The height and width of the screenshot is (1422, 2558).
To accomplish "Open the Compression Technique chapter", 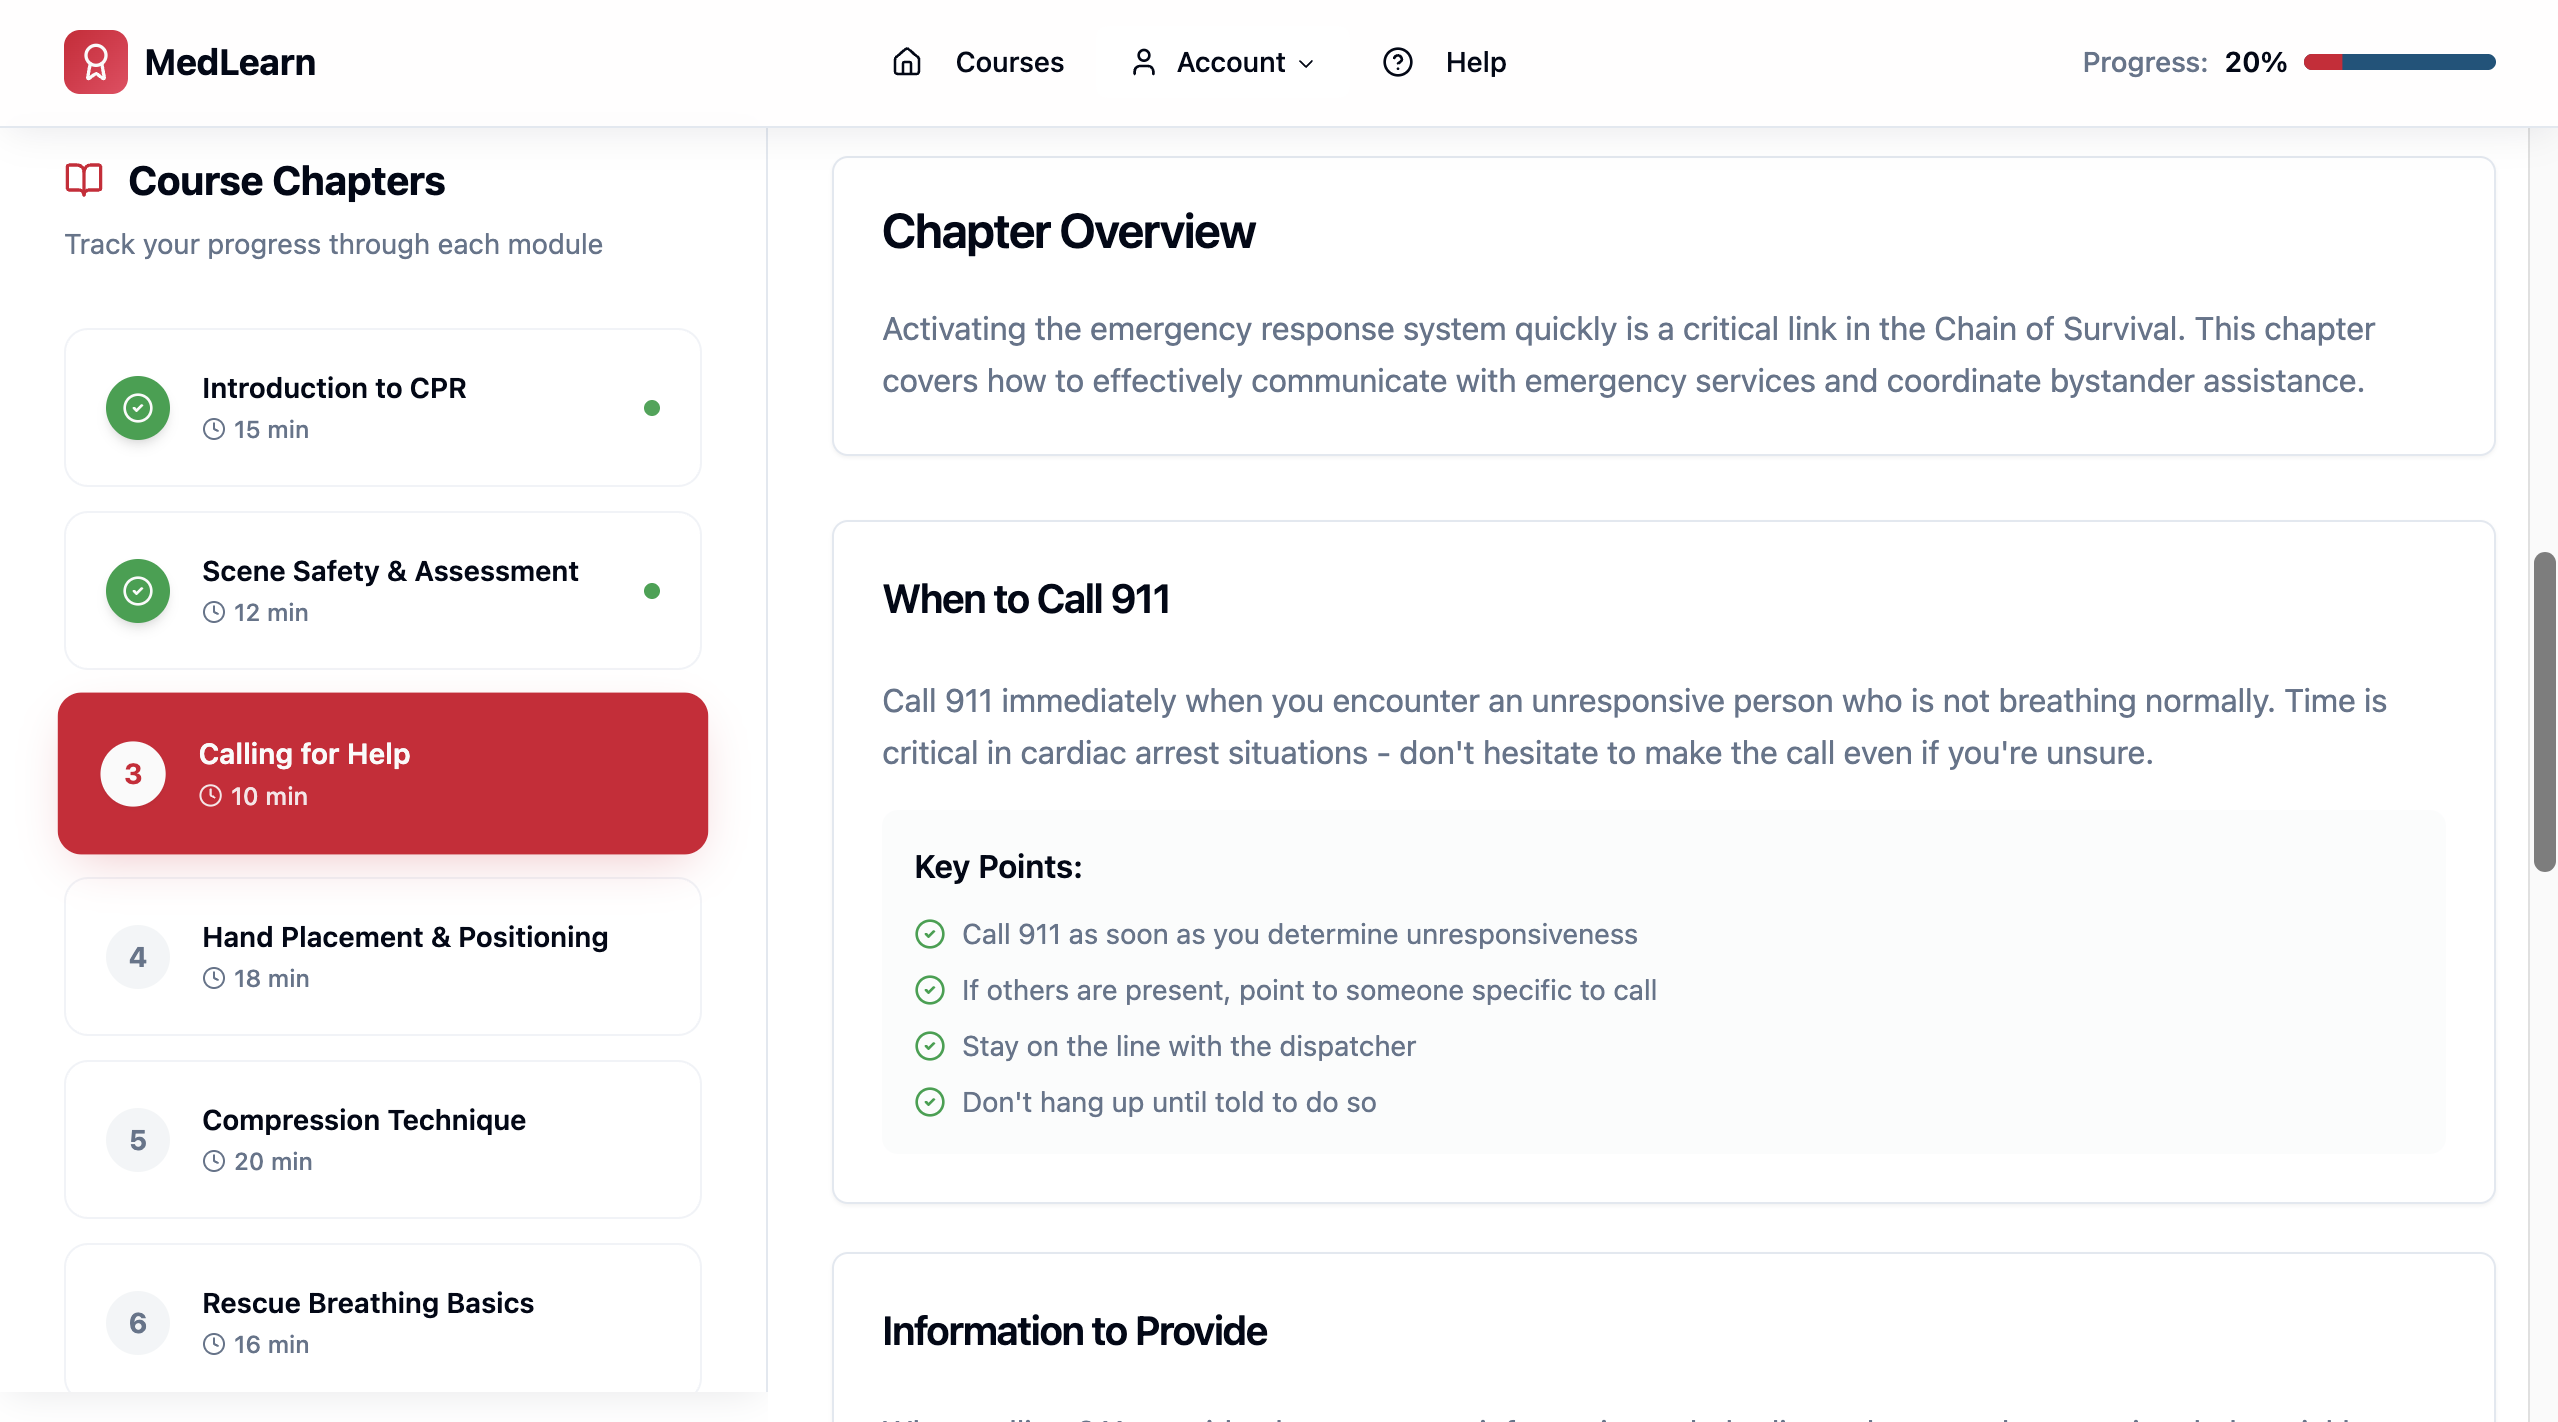I will (x=383, y=1140).
